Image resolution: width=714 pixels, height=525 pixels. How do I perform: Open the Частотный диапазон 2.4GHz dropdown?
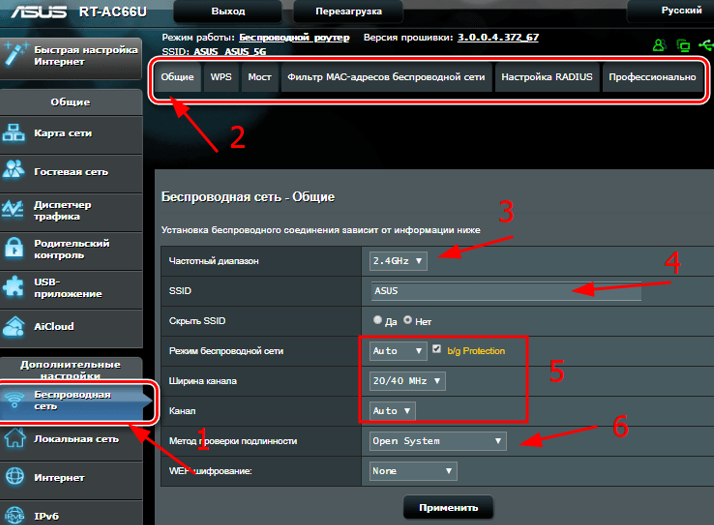tap(398, 261)
